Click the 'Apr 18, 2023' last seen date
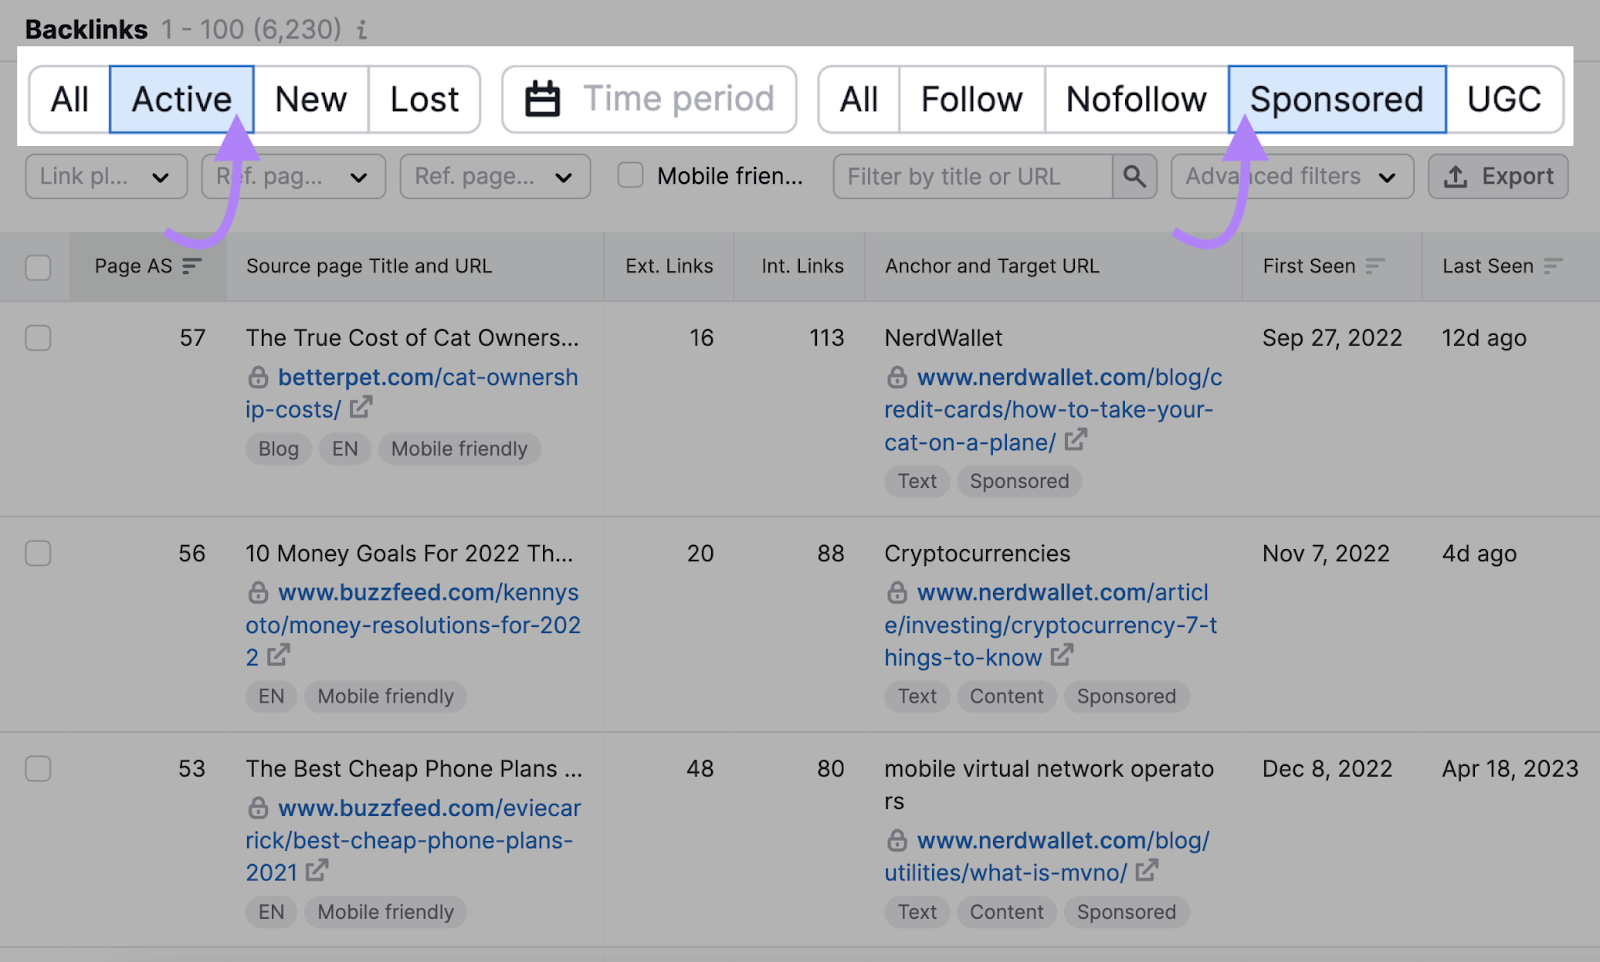 coord(1510,768)
